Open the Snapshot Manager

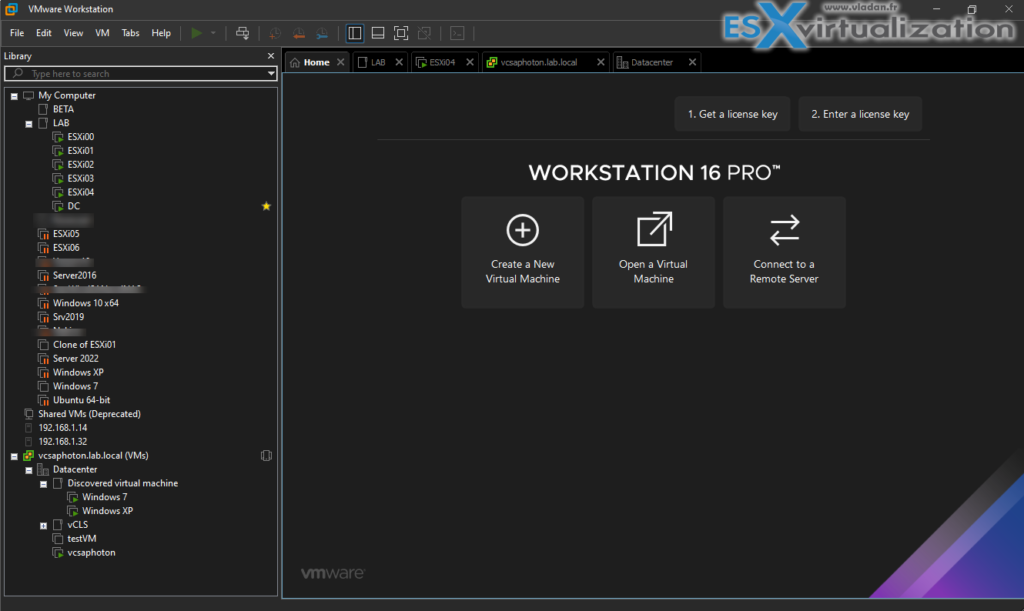(322, 32)
